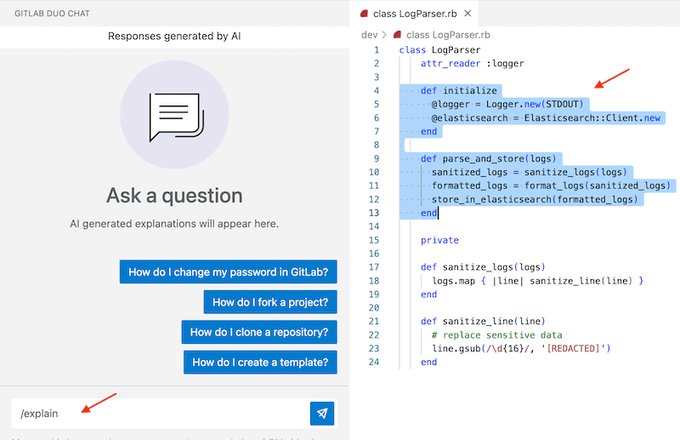Click the Ruby icon in breadcrumb path
This screenshot has height=440, width=680.
point(397,35)
